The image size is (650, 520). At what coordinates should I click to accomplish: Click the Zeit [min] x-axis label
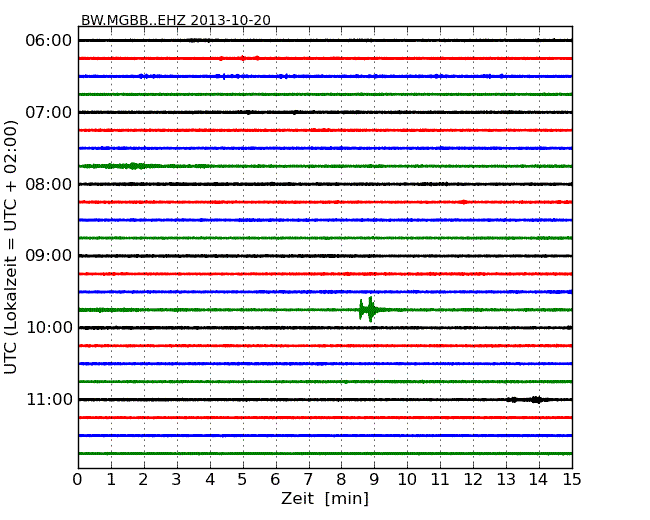pos(325,498)
